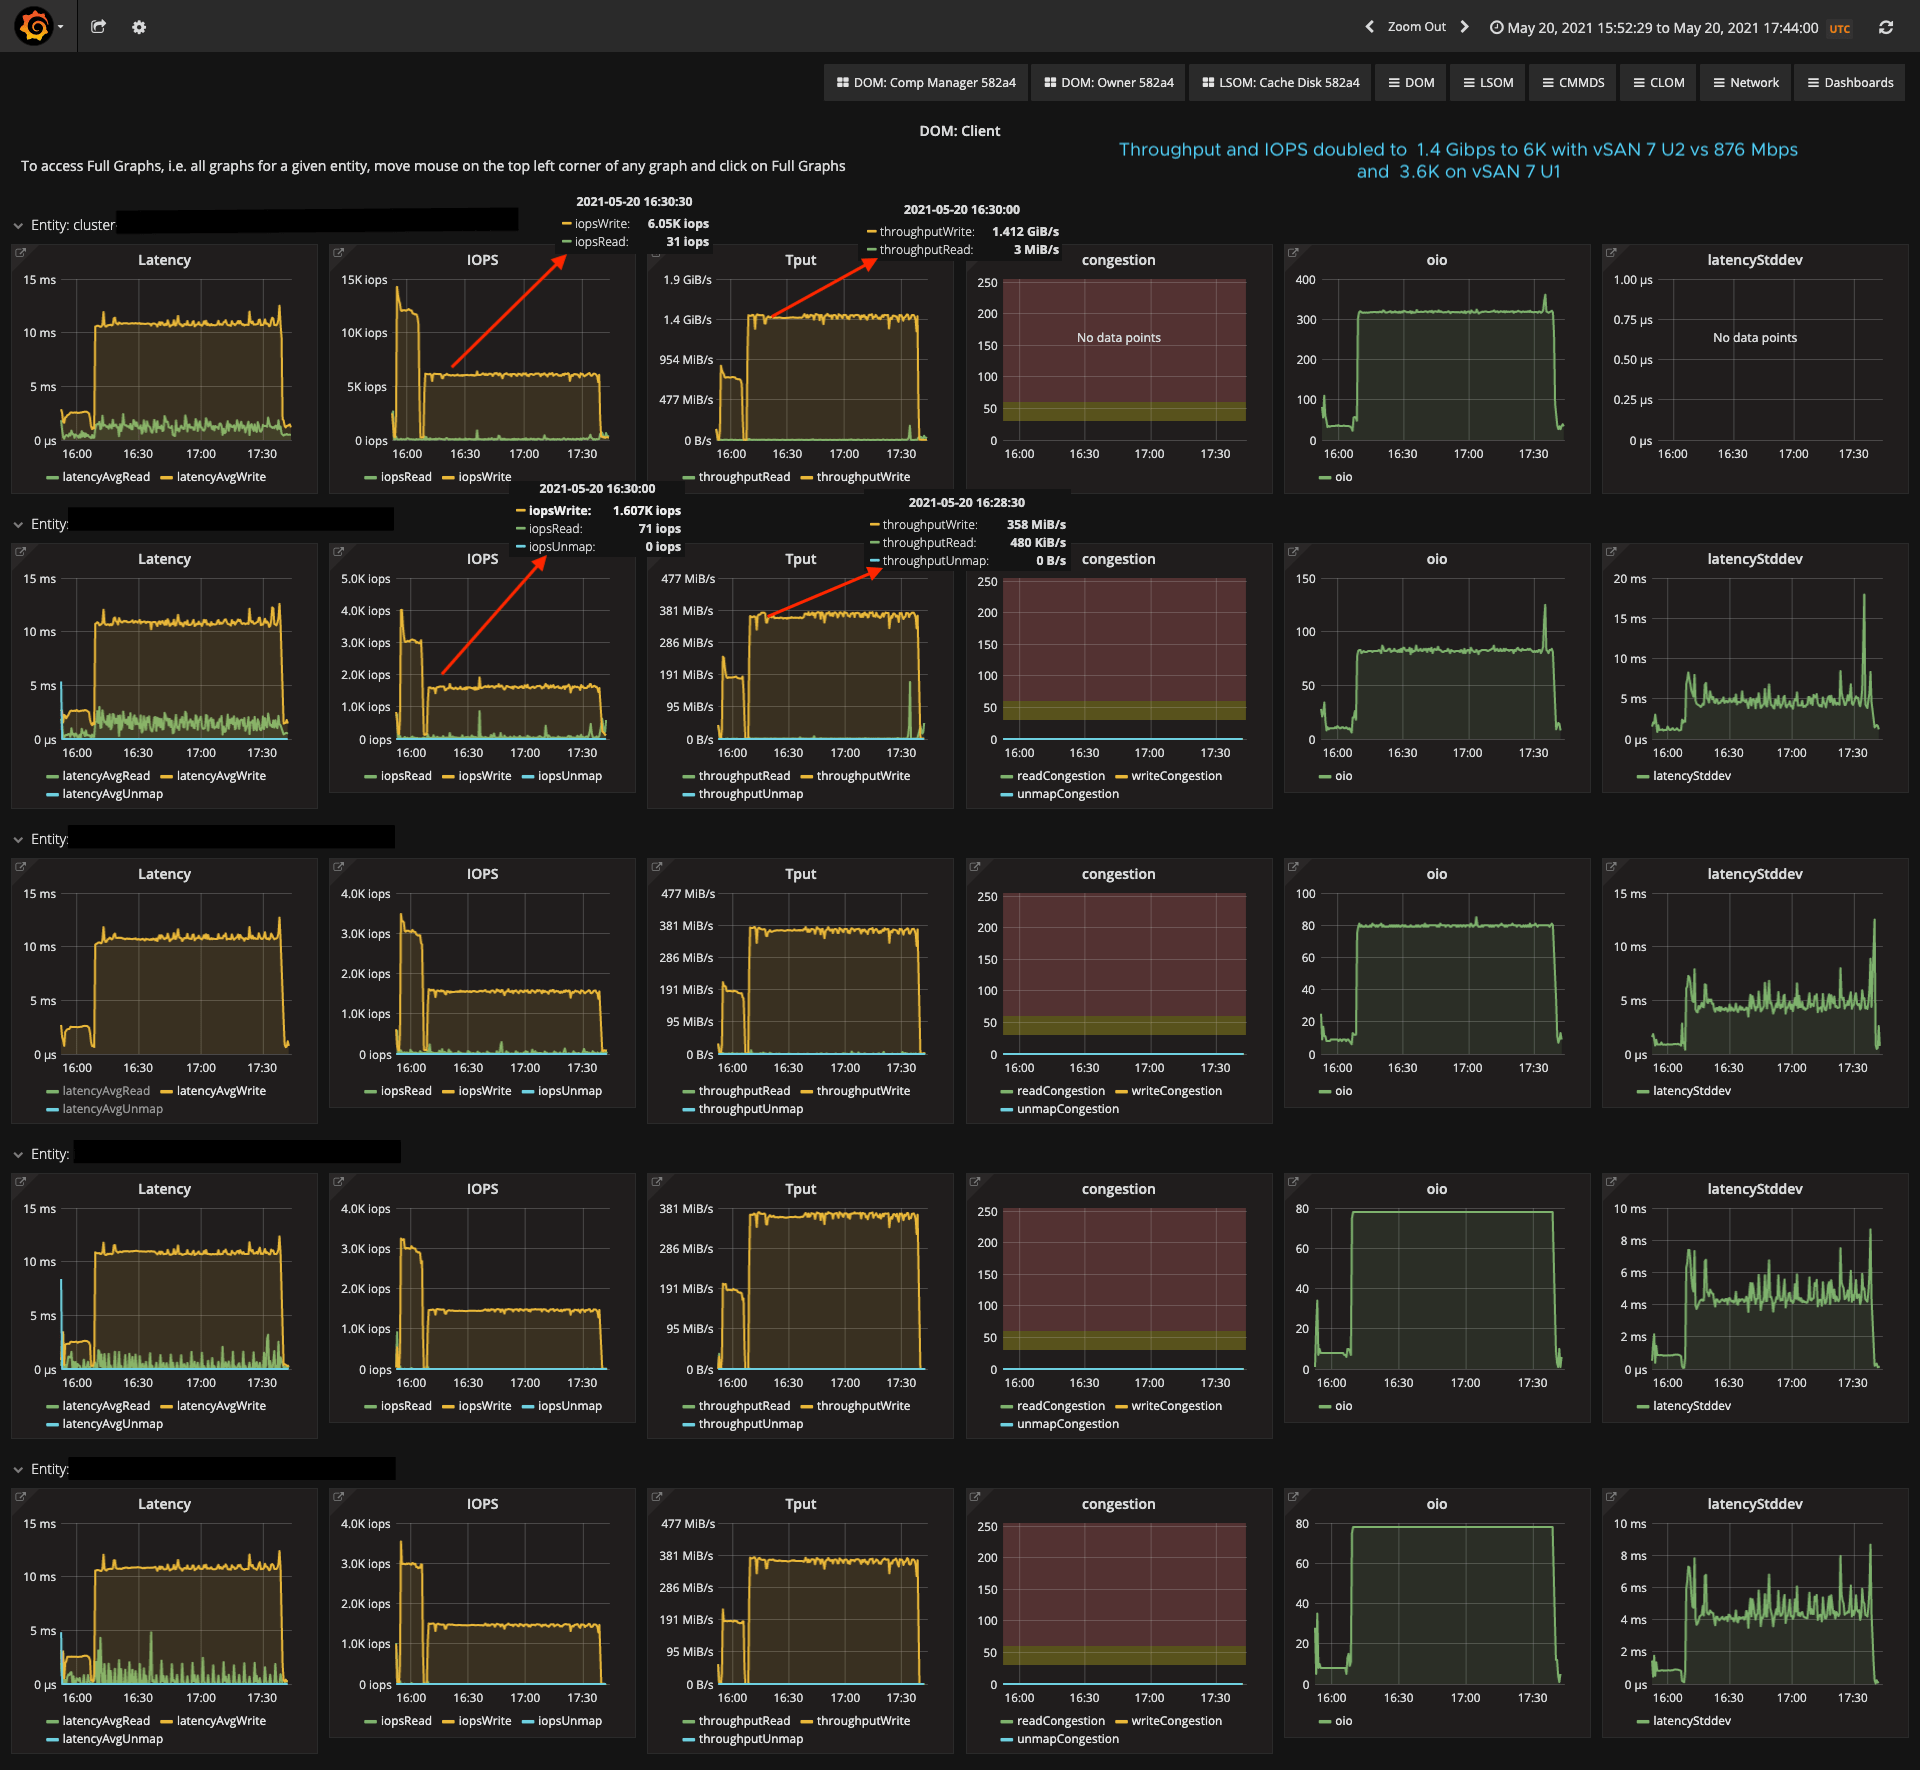Open the cluster oio panel's corner link icon
The width and height of the screenshot is (1920, 1770).
1293,253
